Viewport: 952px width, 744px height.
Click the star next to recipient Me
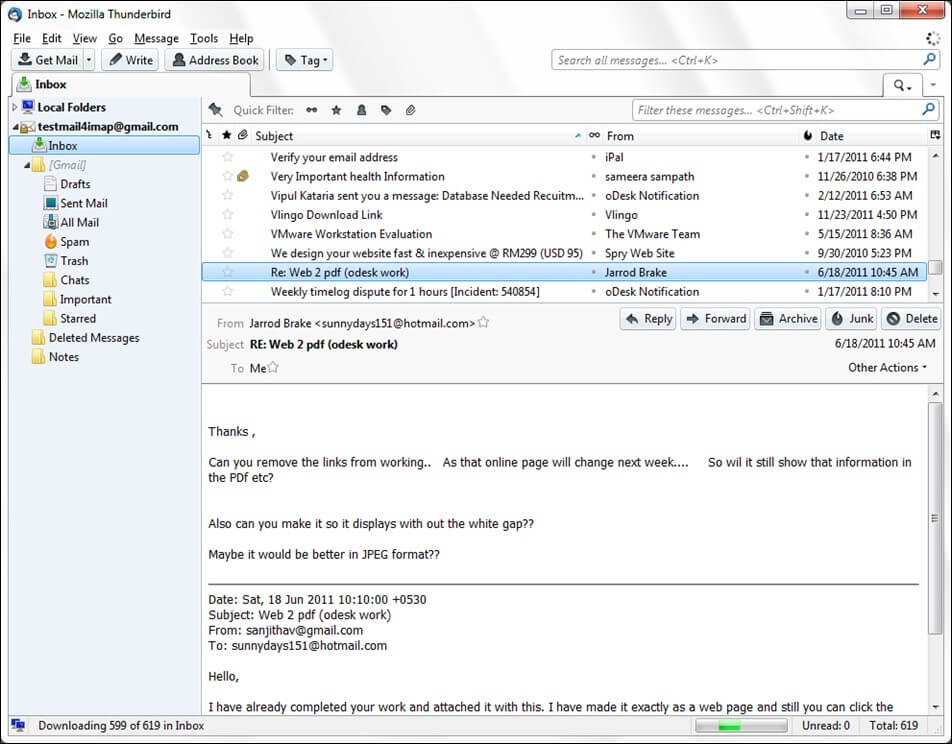pos(273,367)
